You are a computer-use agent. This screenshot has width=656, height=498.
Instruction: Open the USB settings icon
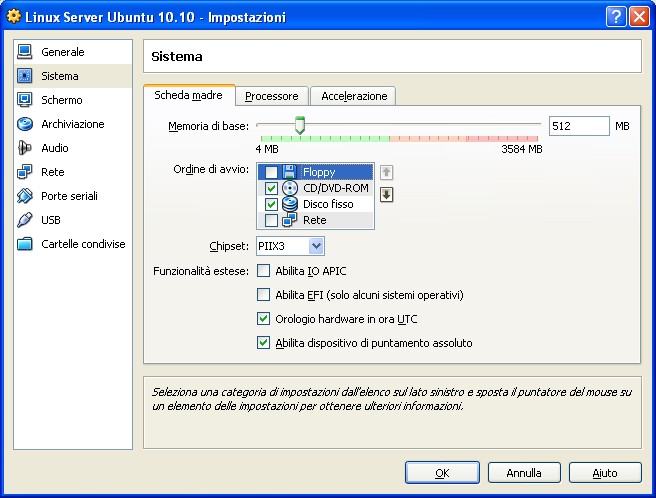click(25, 220)
